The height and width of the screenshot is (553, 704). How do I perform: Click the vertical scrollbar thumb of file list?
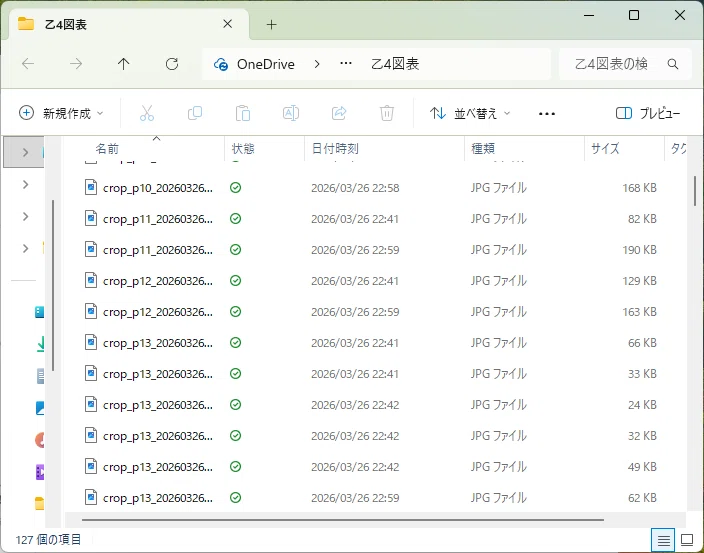tap(695, 190)
